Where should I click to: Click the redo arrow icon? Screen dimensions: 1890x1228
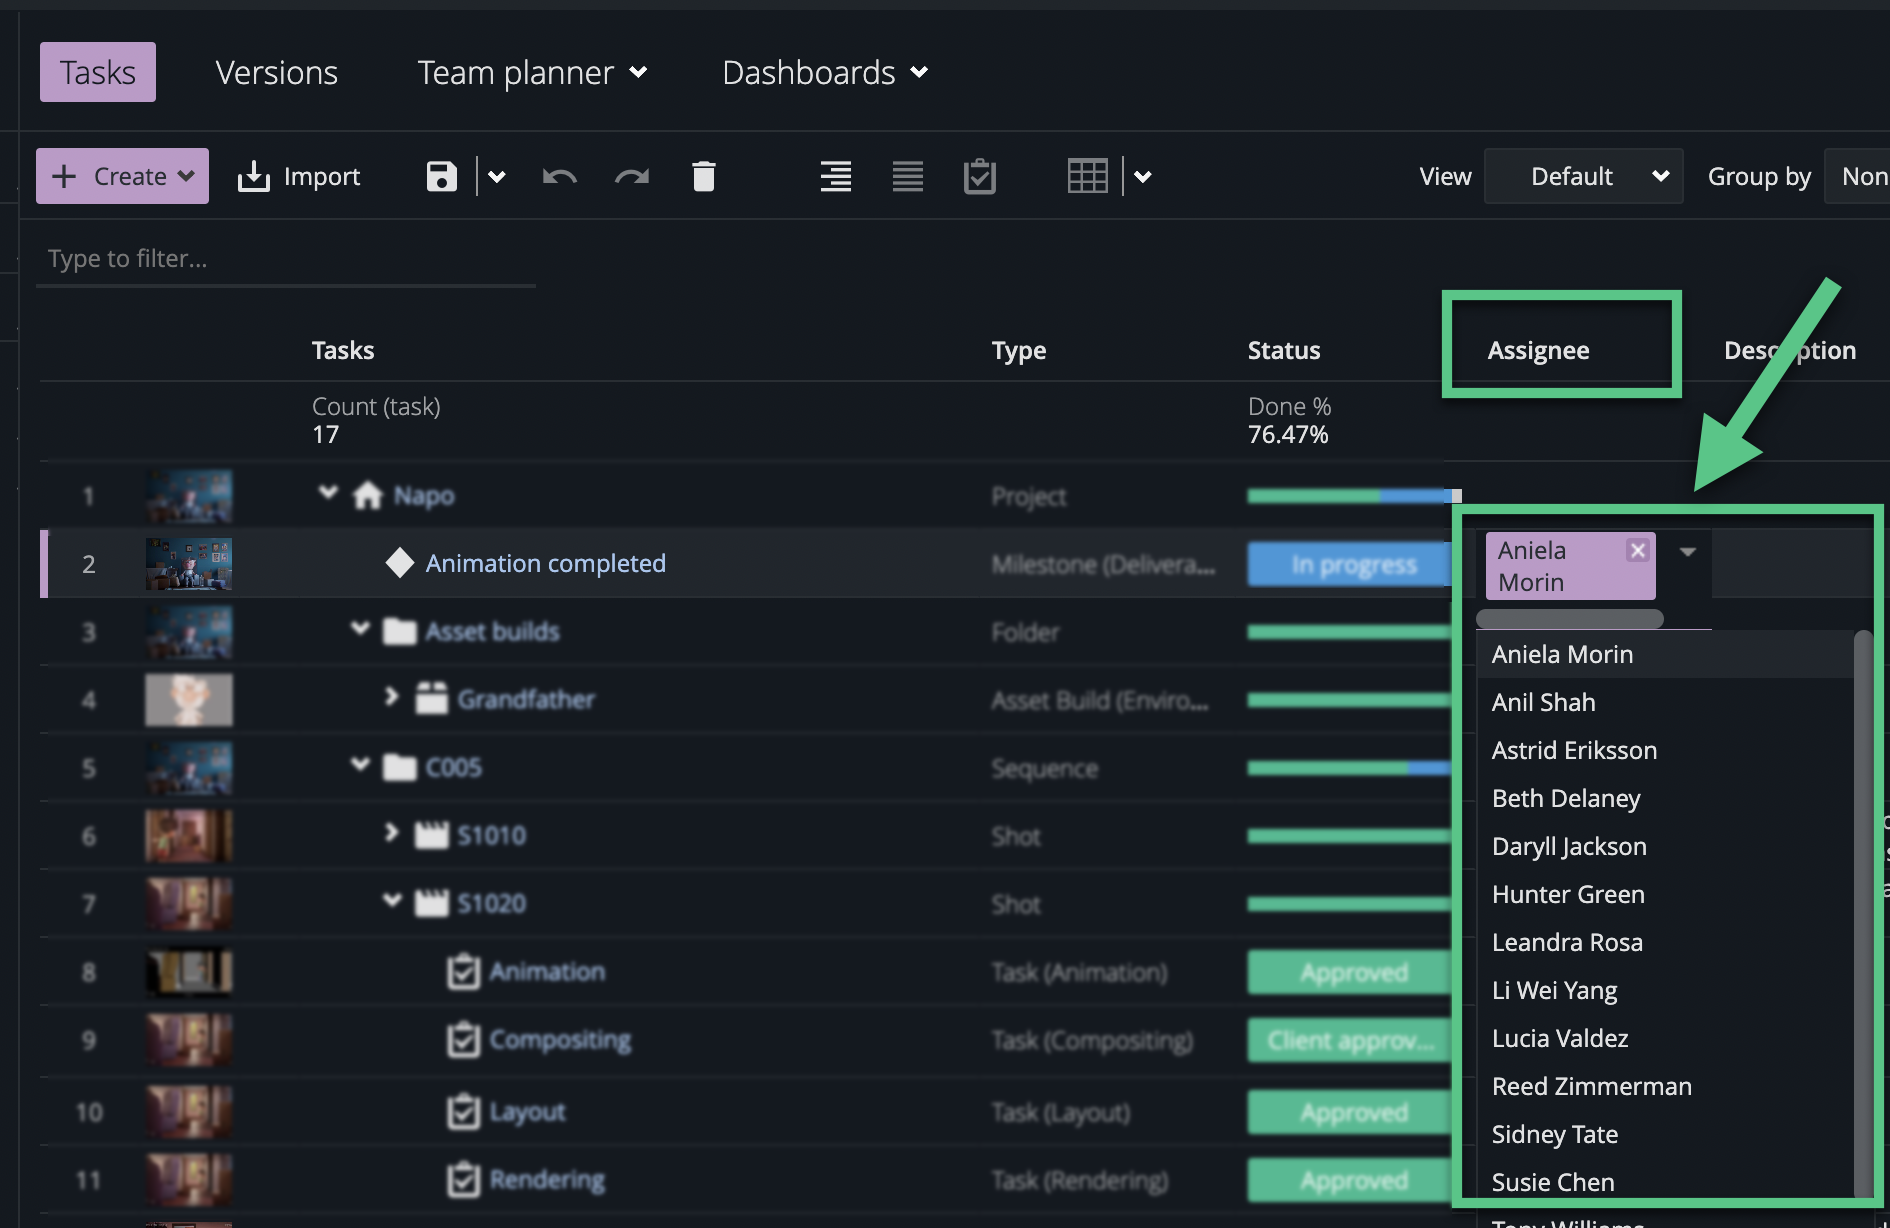point(631,177)
